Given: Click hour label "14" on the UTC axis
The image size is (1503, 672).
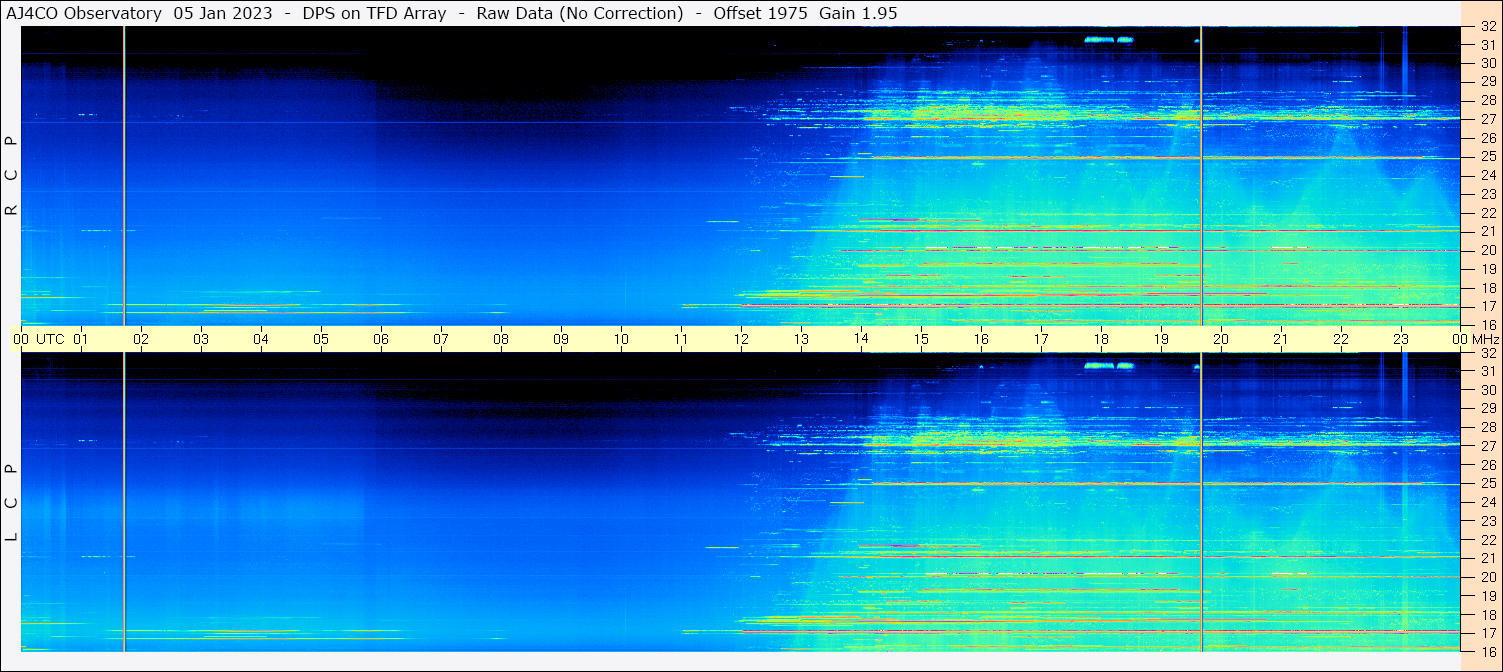Looking at the screenshot, I should coord(861,339).
